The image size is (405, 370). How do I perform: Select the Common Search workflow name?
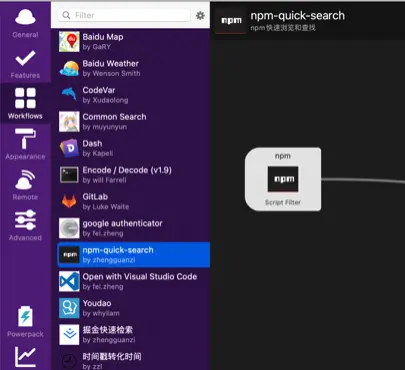point(114,117)
